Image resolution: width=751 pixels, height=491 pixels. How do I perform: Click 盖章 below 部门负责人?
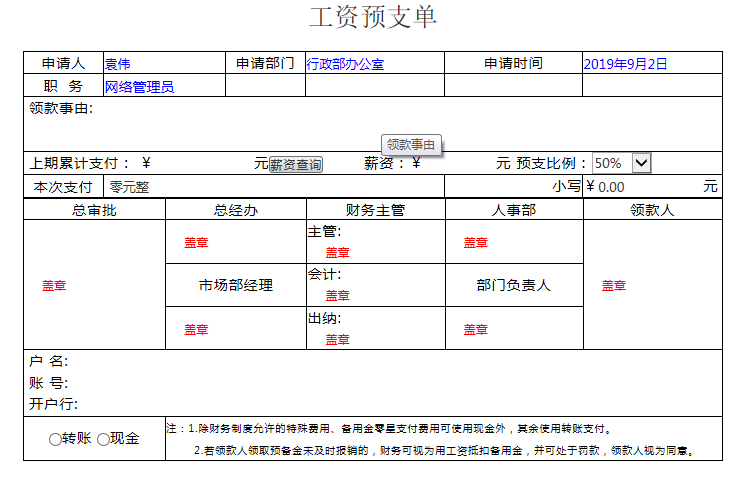[476, 330]
